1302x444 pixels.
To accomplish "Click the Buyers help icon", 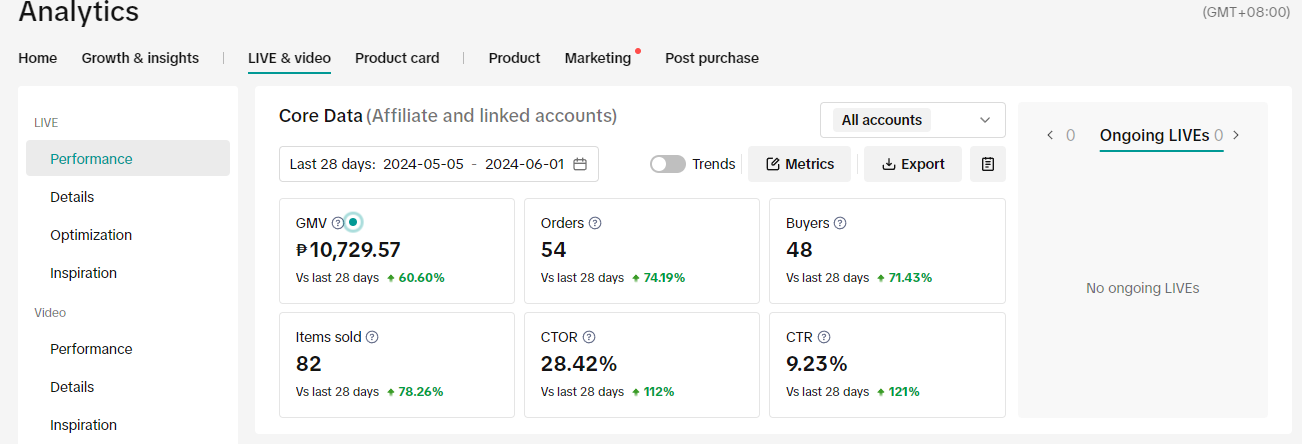I will click(840, 223).
